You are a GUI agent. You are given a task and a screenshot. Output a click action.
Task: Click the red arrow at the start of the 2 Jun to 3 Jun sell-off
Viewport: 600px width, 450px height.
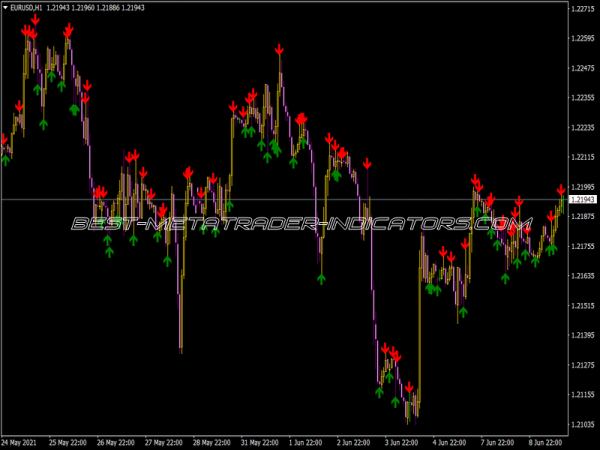tap(368, 162)
